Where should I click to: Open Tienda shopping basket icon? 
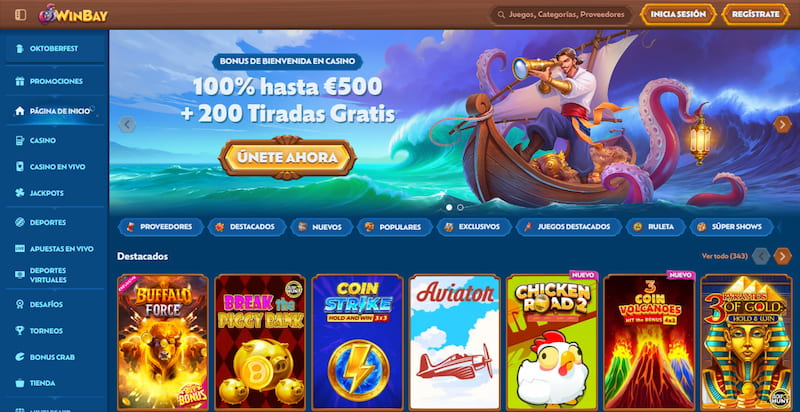pyautogui.click(x=20, y=383)
